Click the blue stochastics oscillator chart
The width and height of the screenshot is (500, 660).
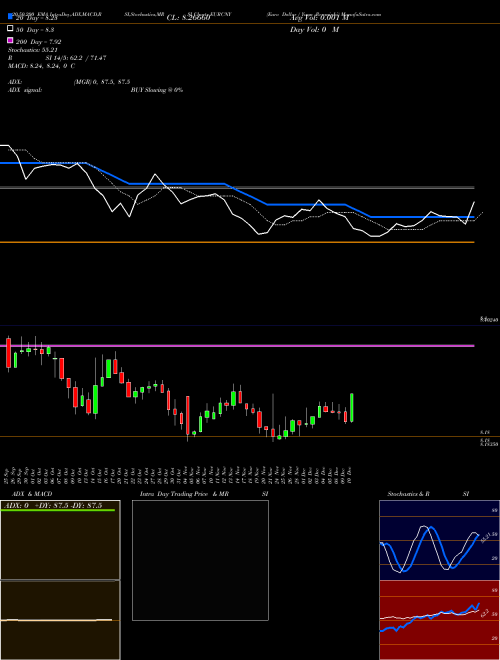439,540
